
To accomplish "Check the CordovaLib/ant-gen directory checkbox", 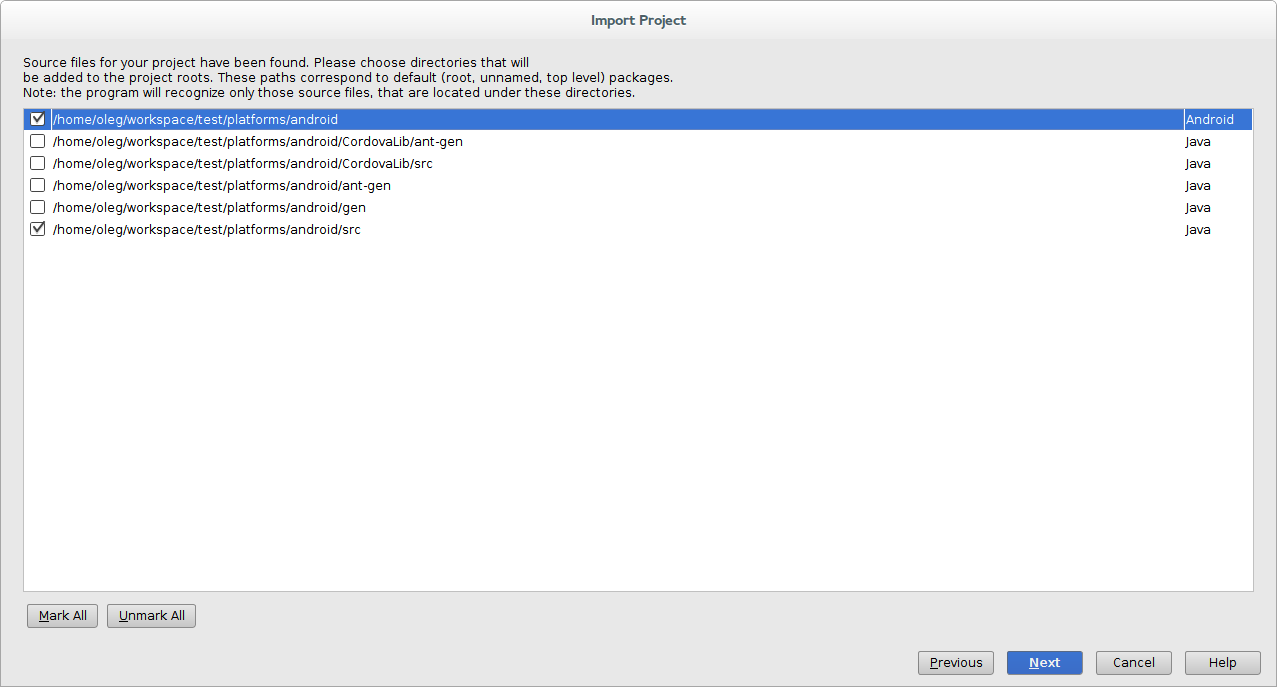I will pos(38,141).
